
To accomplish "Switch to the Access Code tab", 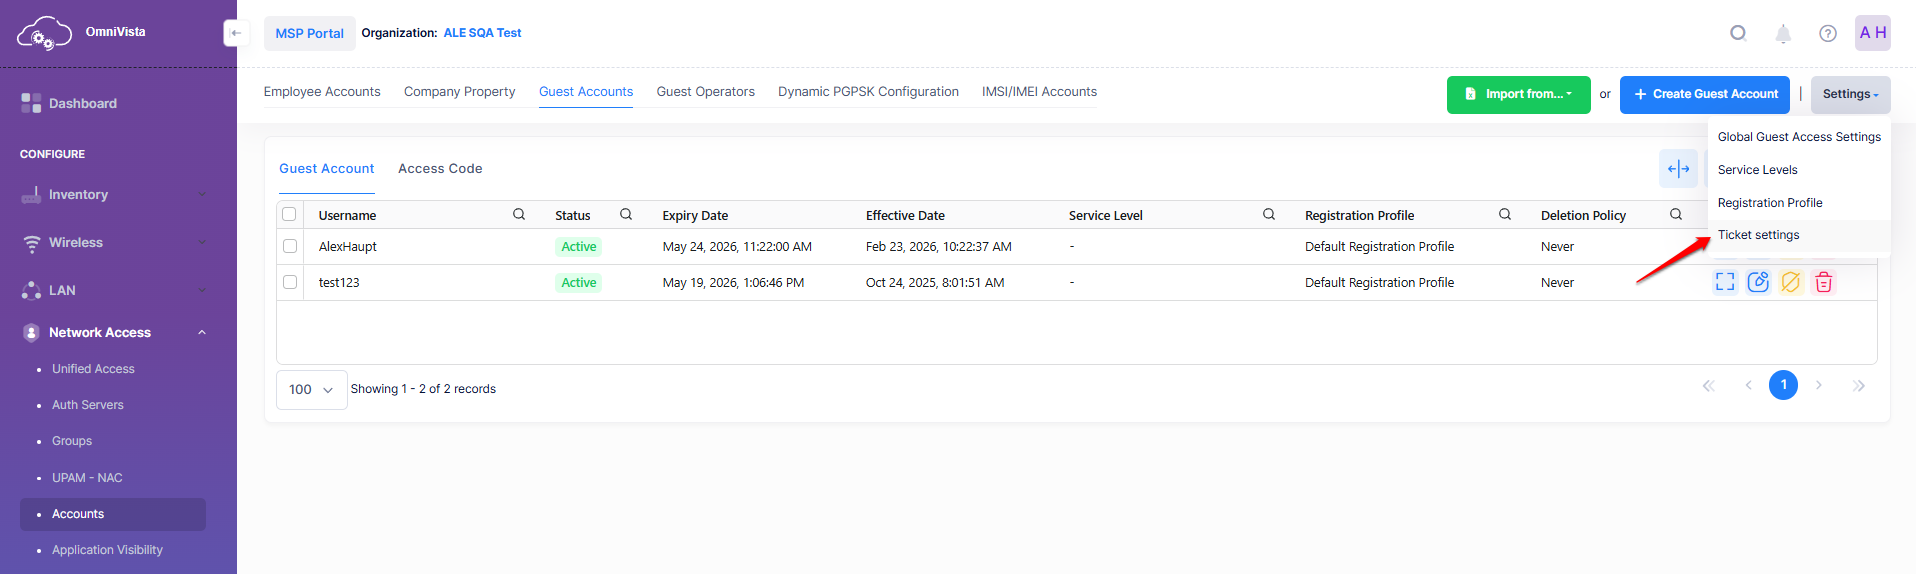I will pyautogui.click(x=440, y=169).
